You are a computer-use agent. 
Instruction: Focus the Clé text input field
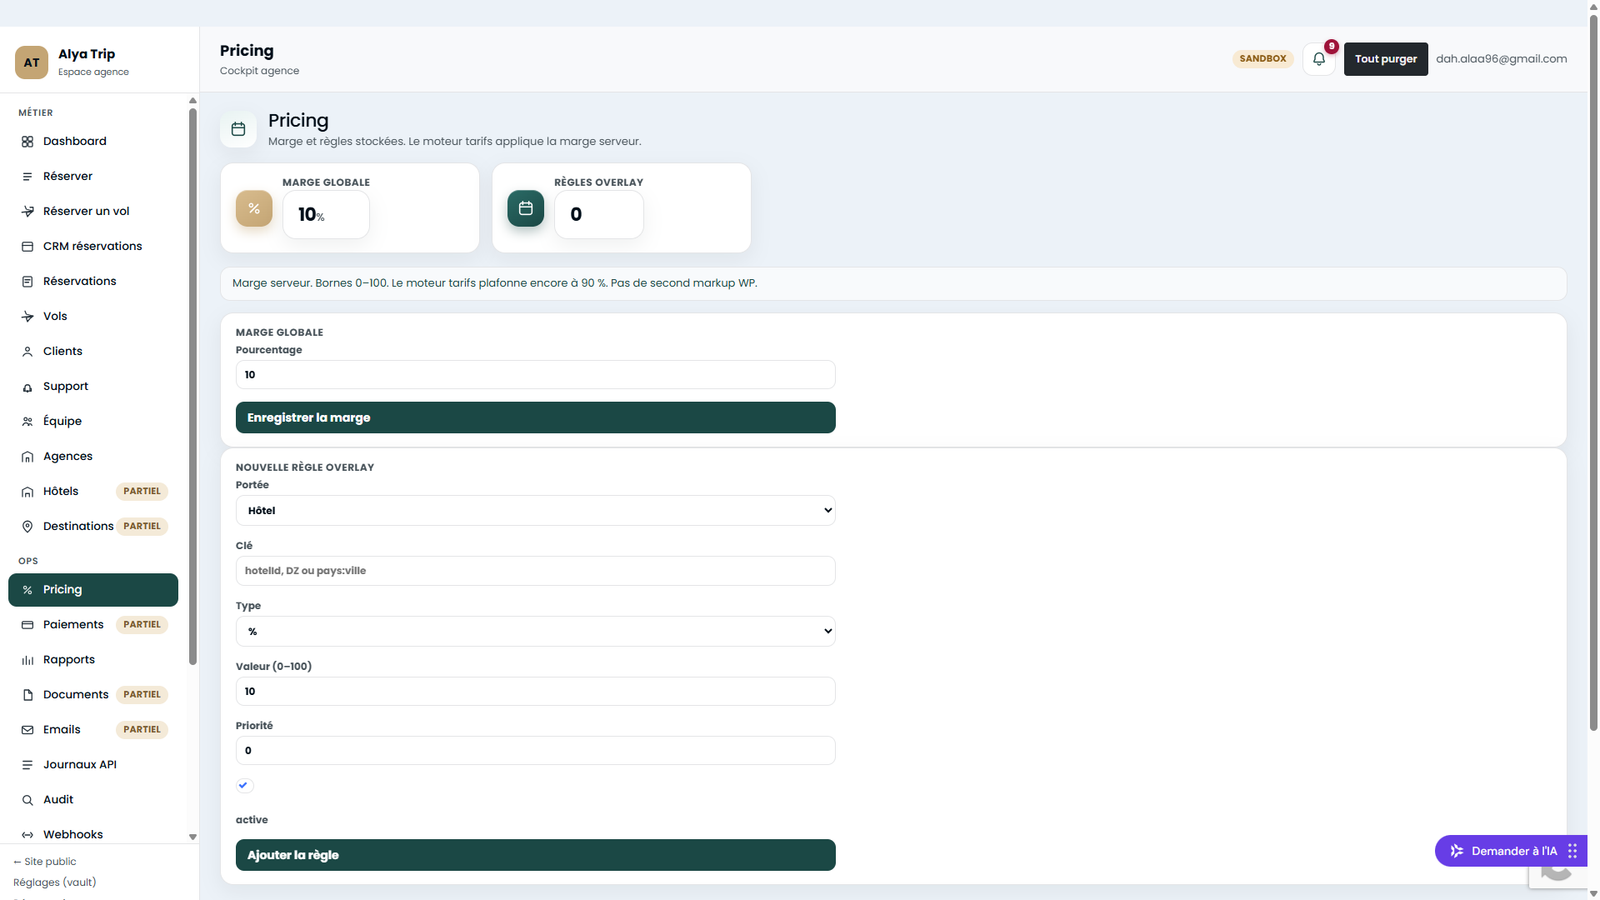pos(535,571)
